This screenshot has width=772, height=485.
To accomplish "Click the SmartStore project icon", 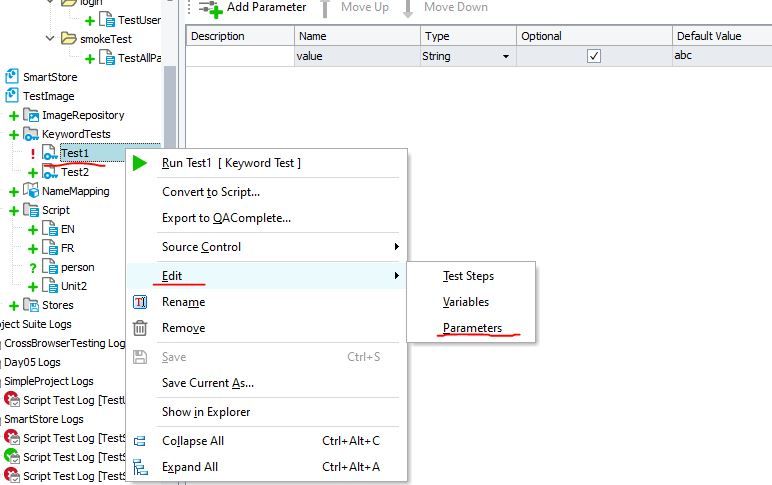I will tap(12, 77).
